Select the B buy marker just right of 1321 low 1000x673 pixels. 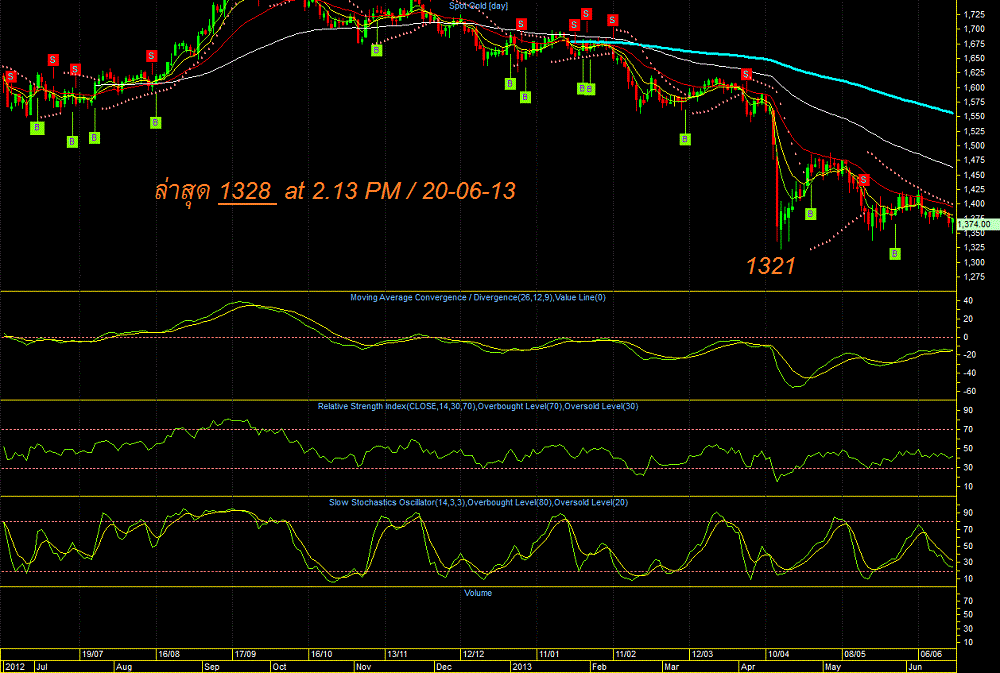click(x=810, y=214)
